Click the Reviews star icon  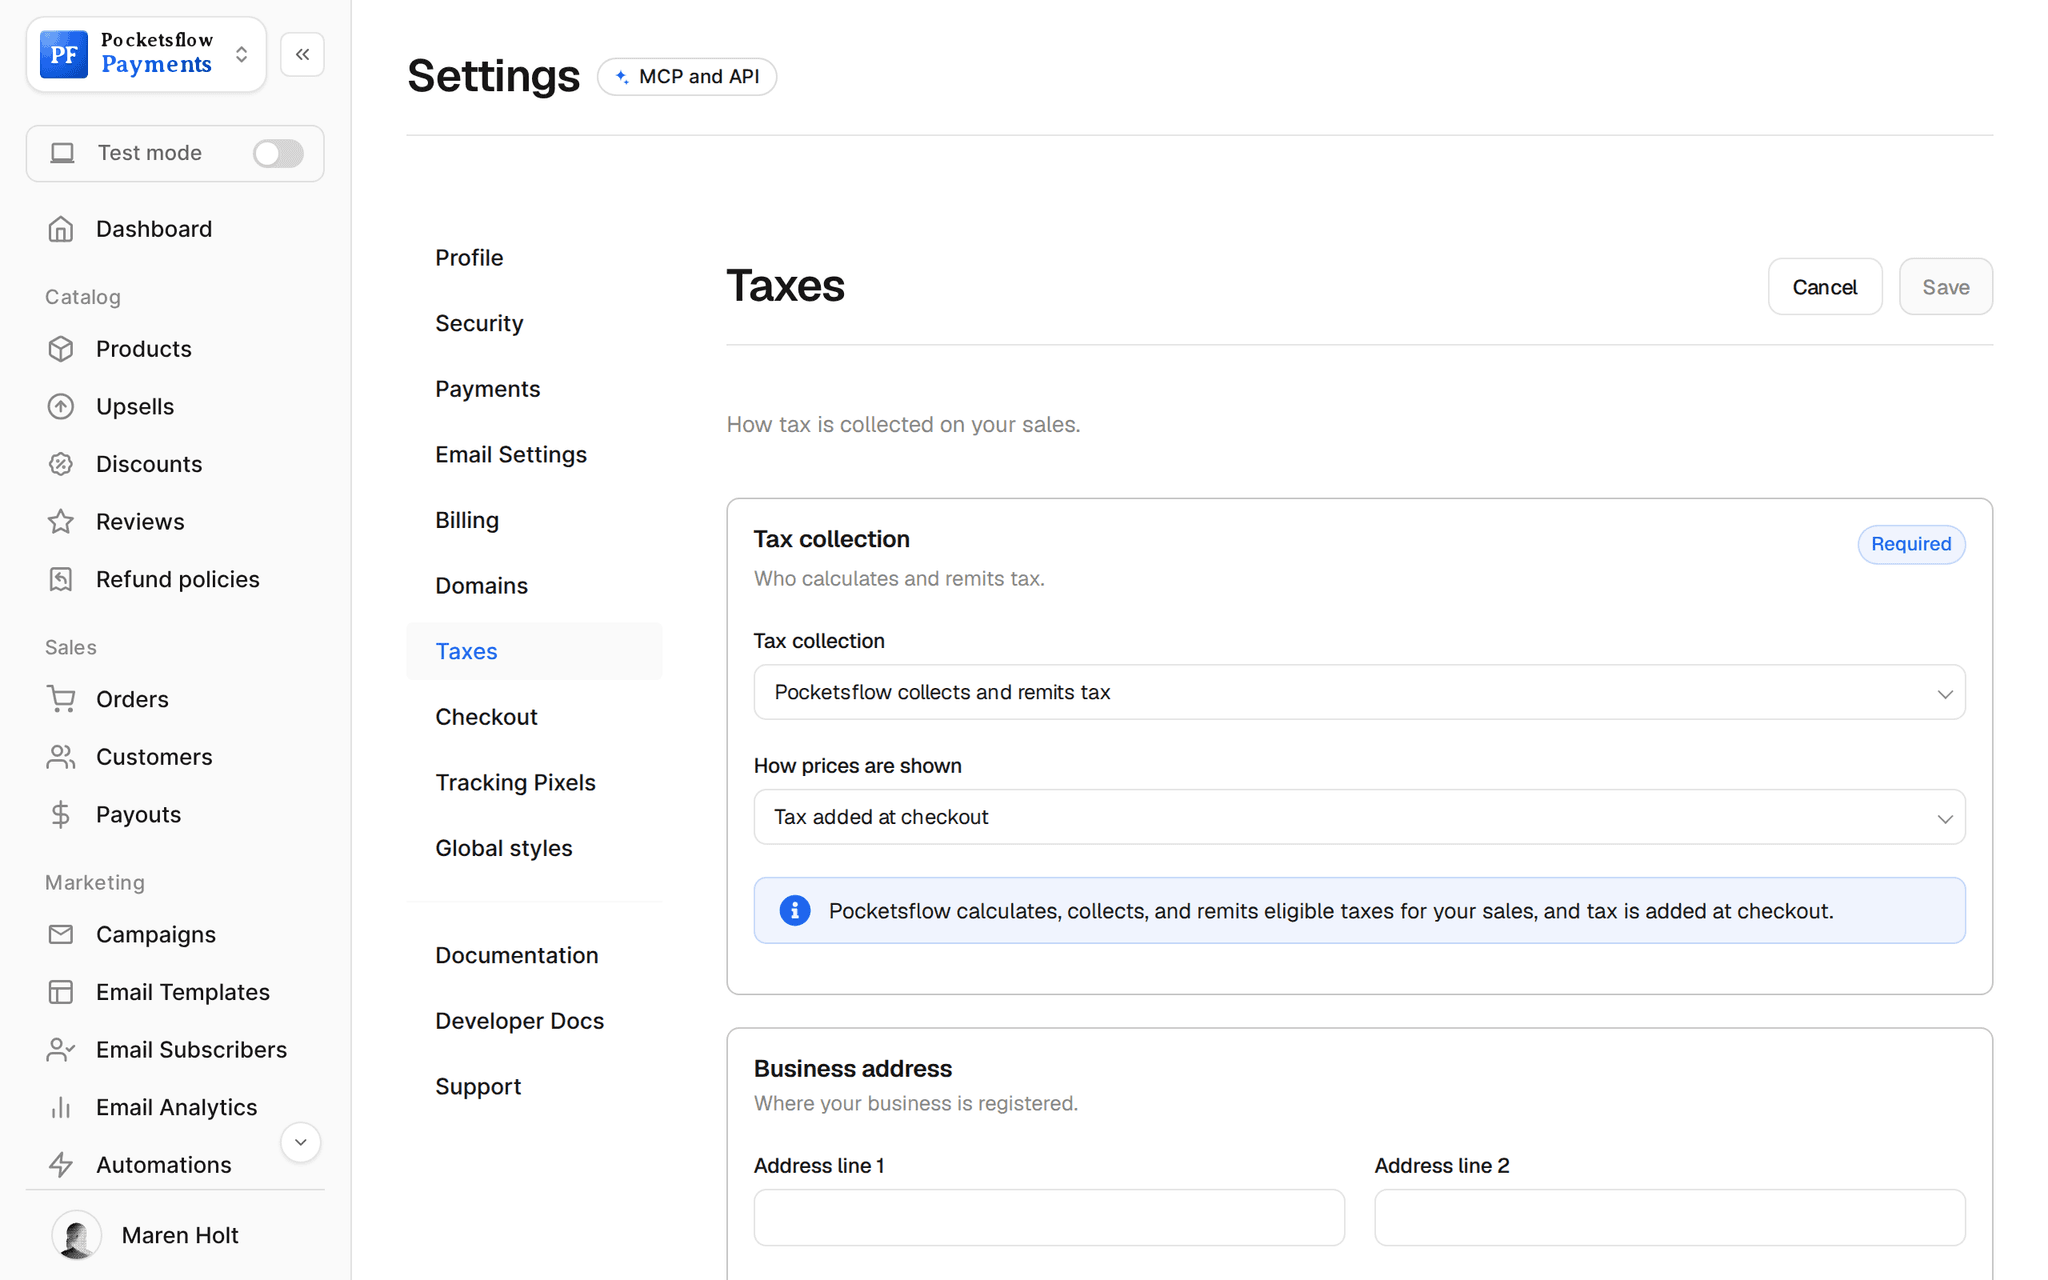pos(61,522)
